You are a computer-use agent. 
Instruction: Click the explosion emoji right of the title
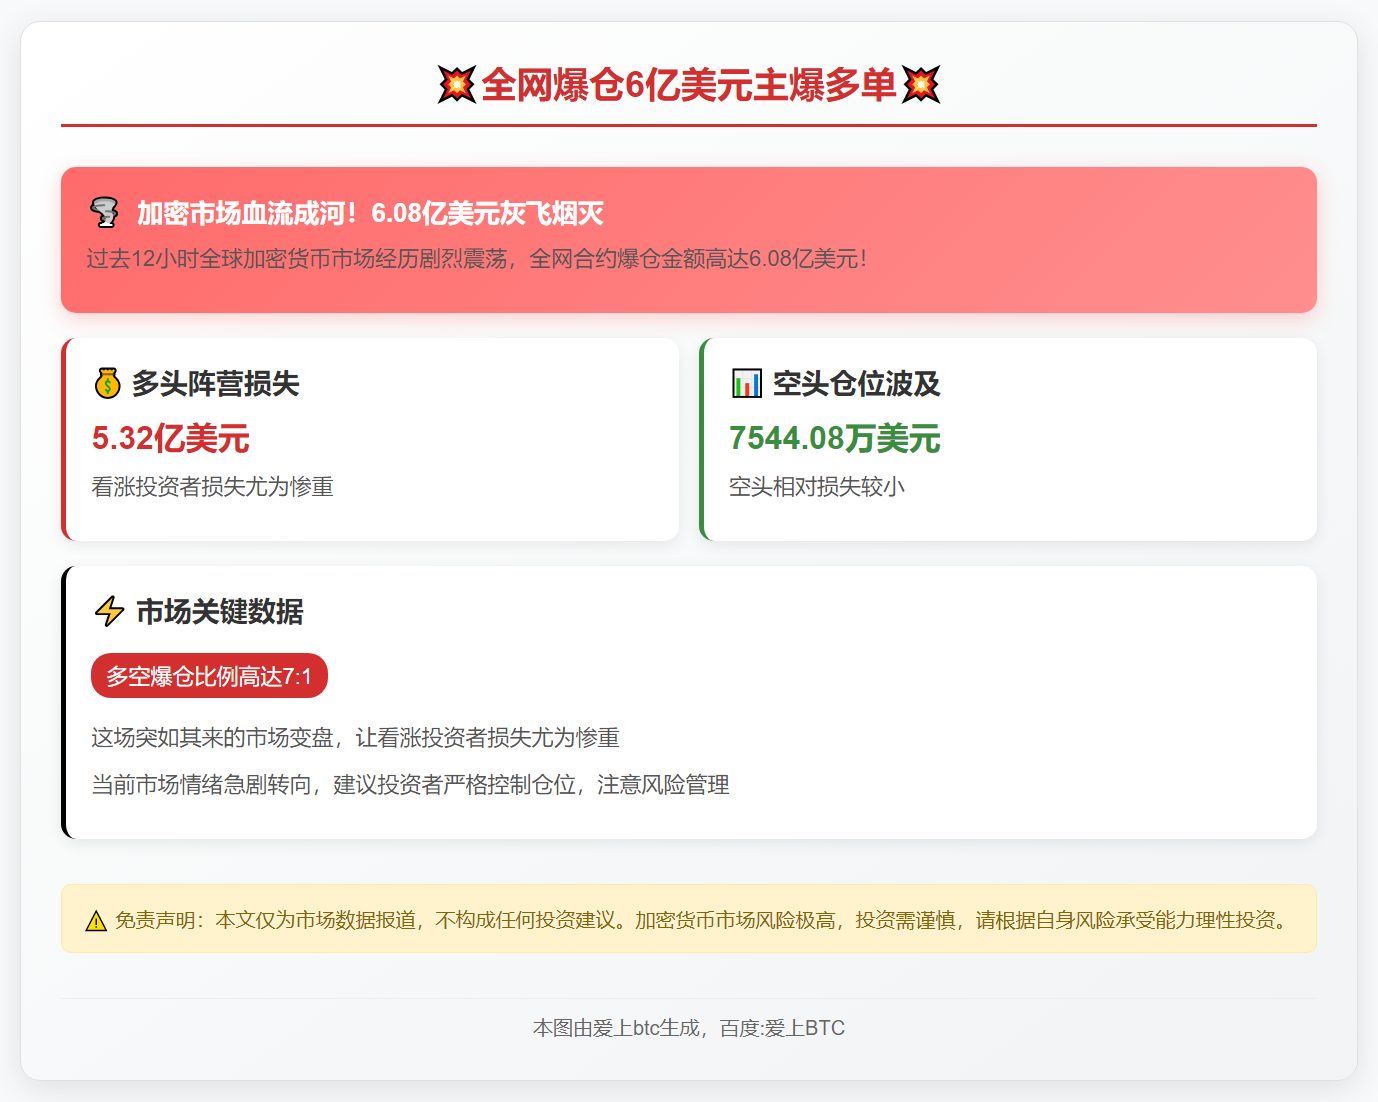pos(921,85)
